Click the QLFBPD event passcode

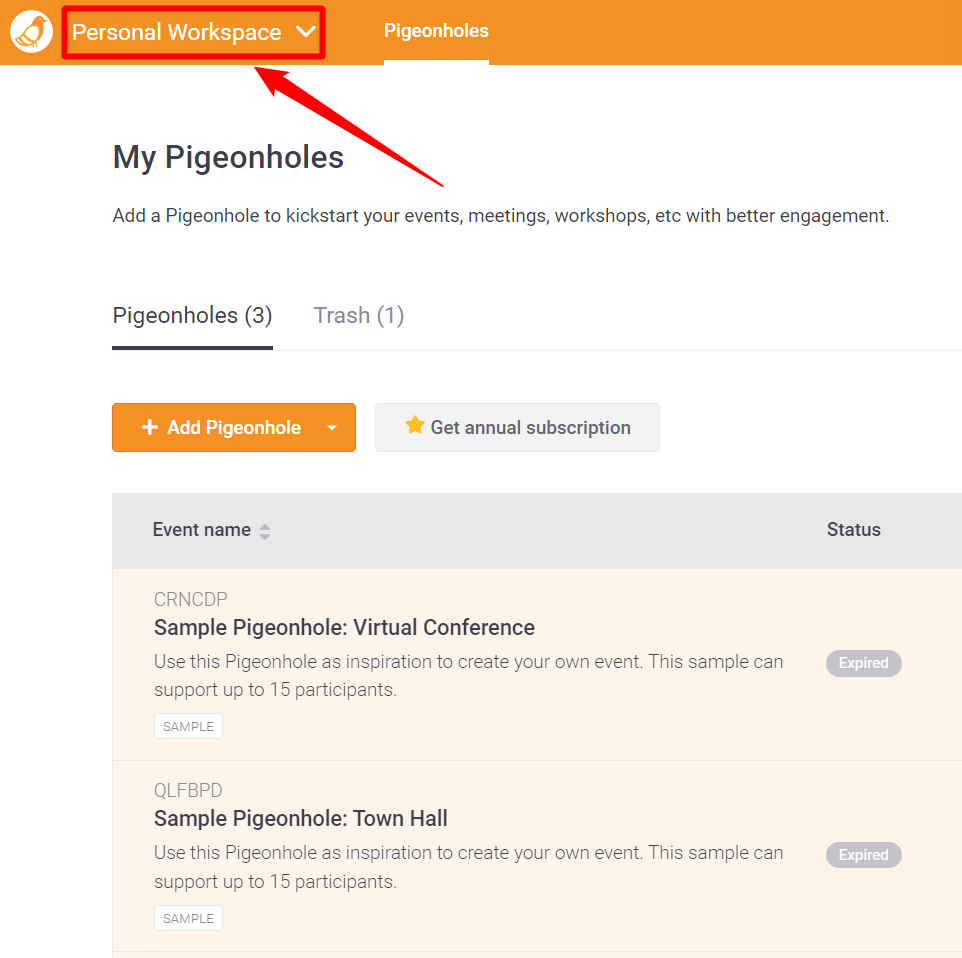pyautogui.click(x=188, y=791)
